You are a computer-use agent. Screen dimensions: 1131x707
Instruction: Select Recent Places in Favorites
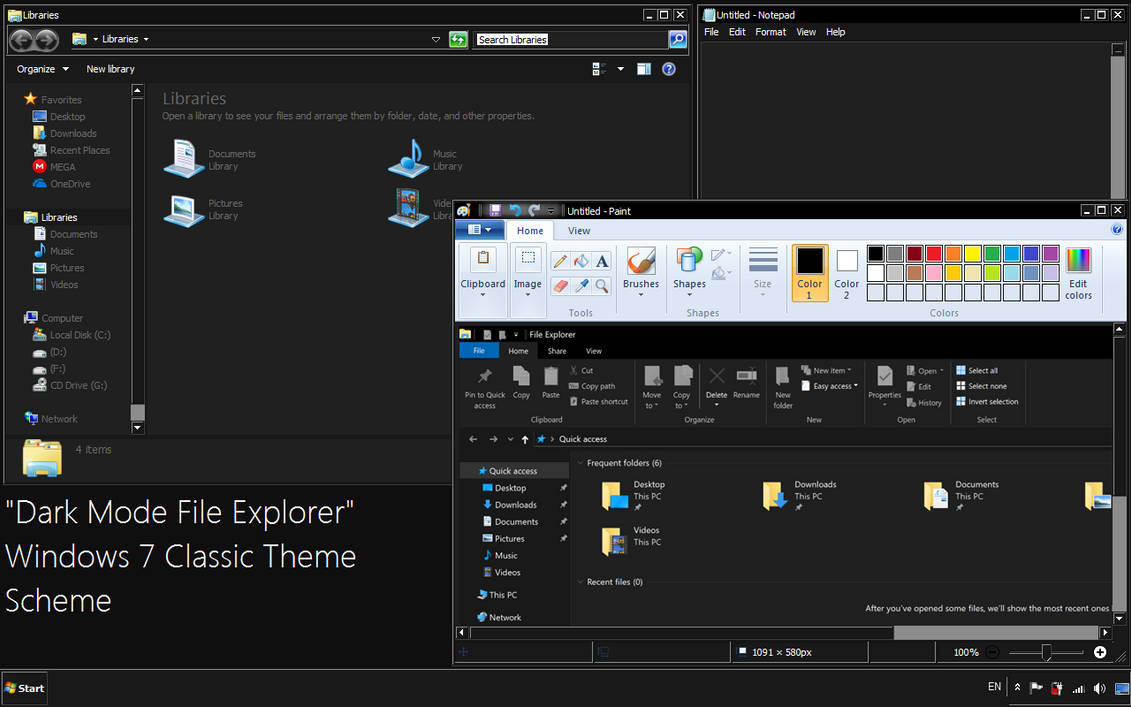72,150
